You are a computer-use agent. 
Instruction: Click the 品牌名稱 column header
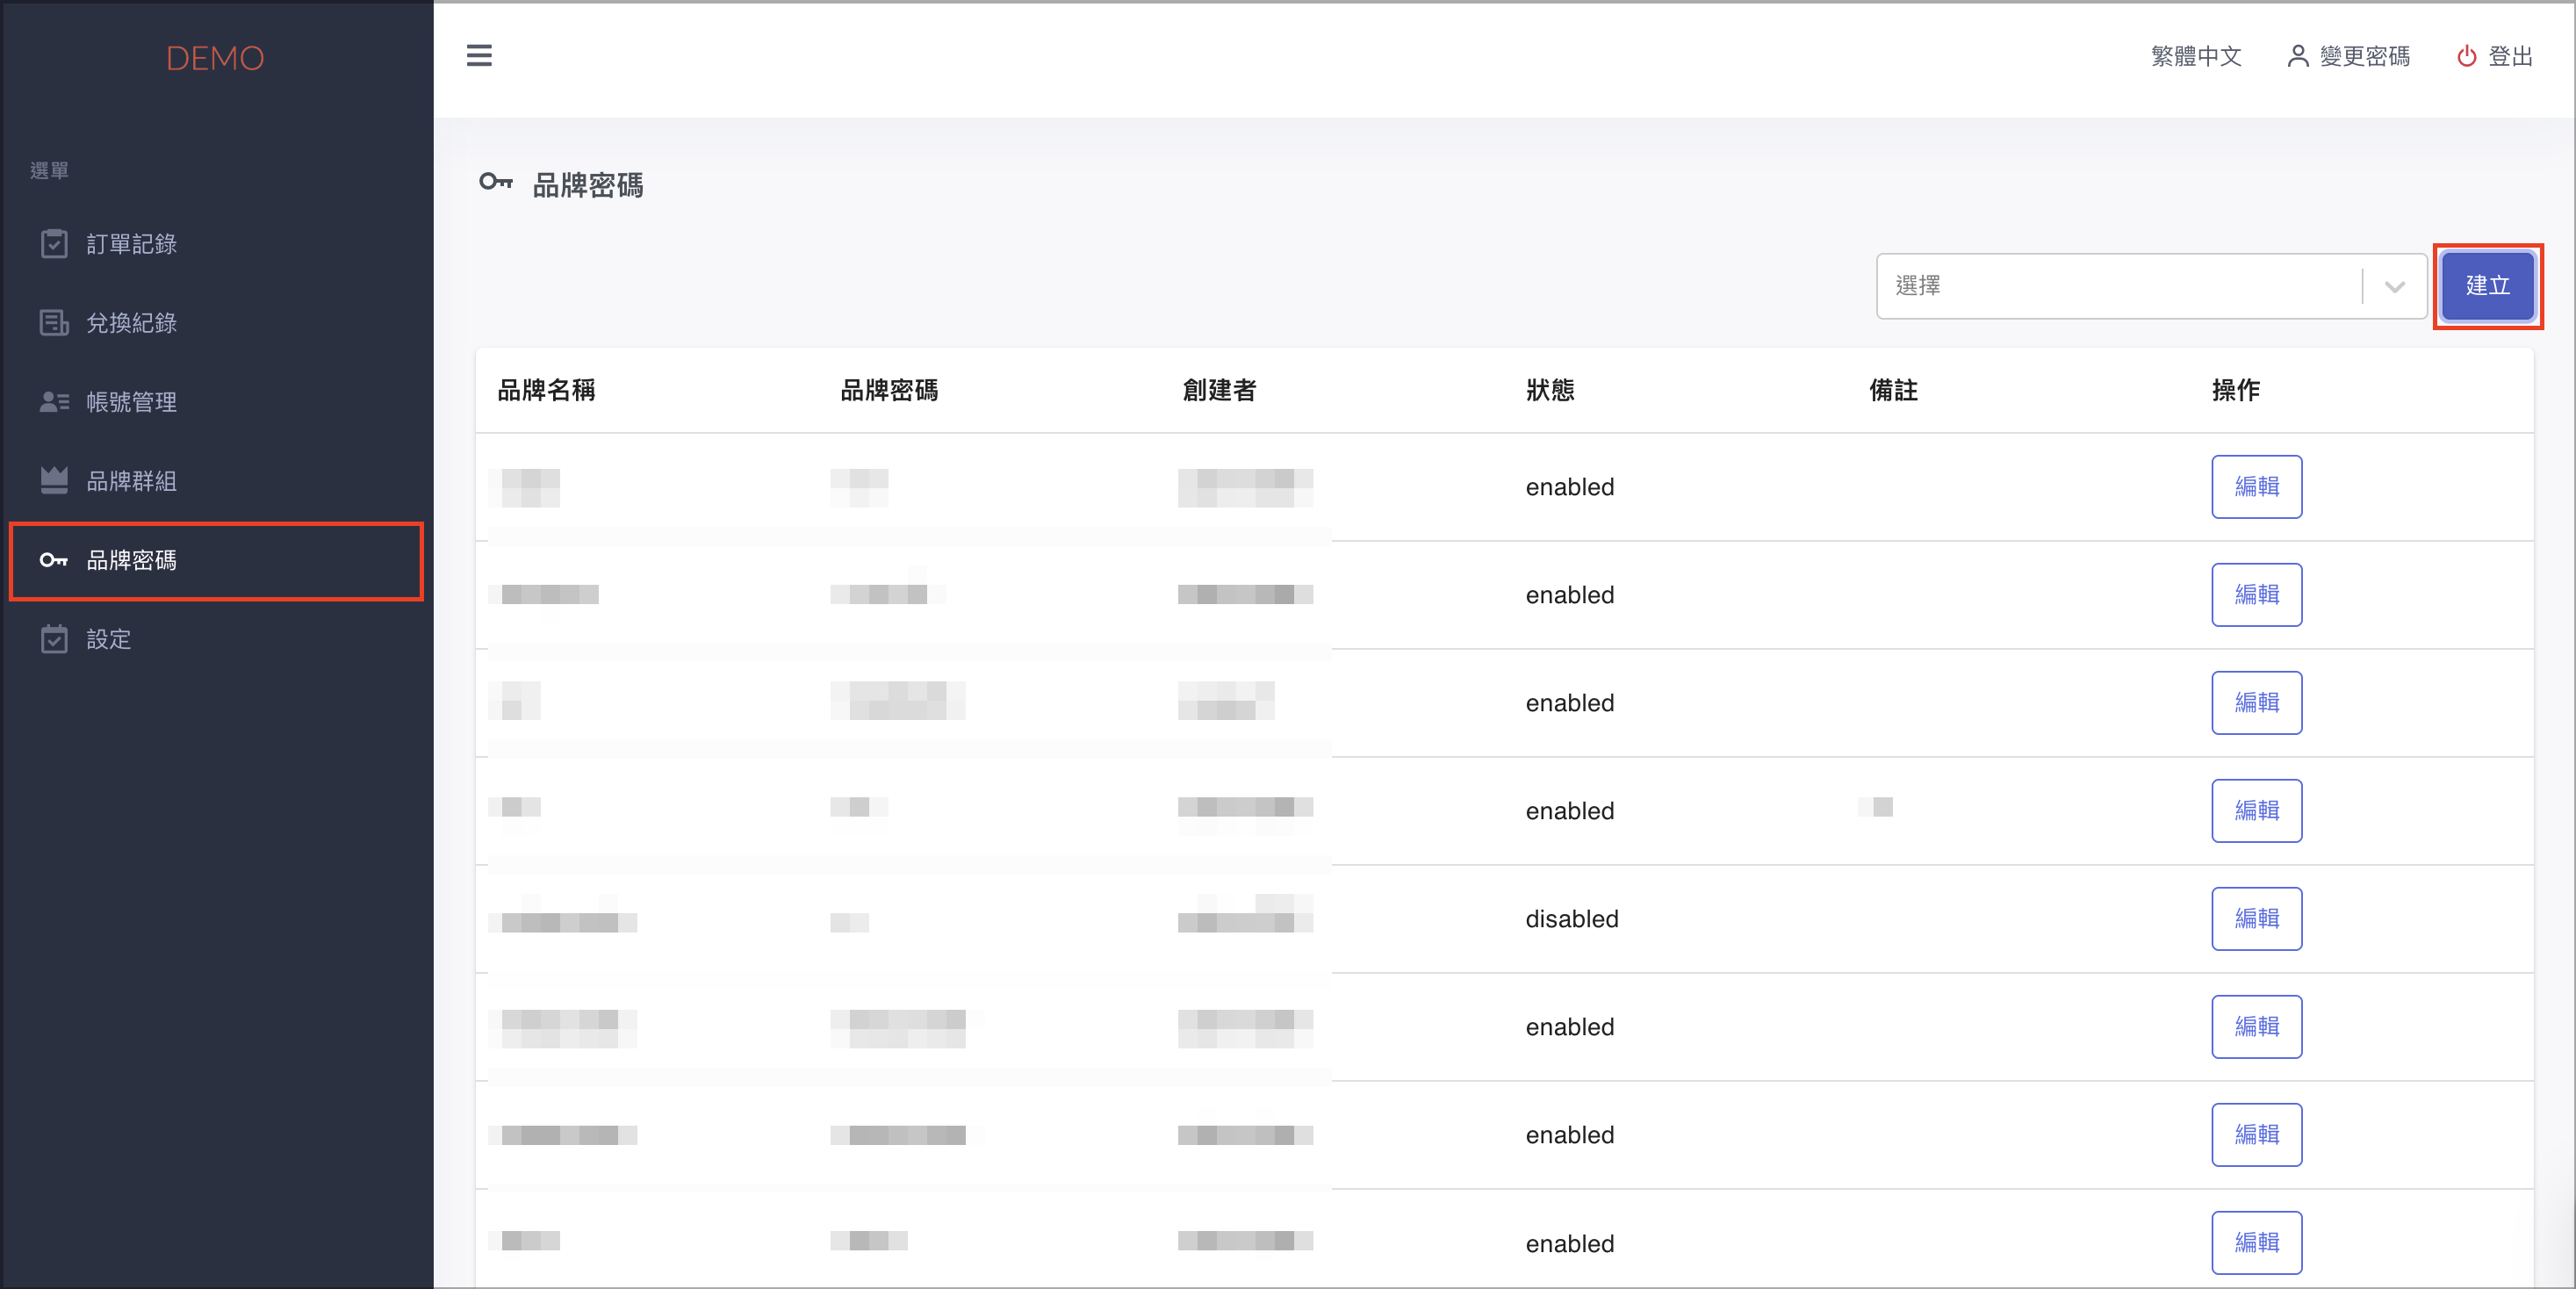(x=546, y=390)
